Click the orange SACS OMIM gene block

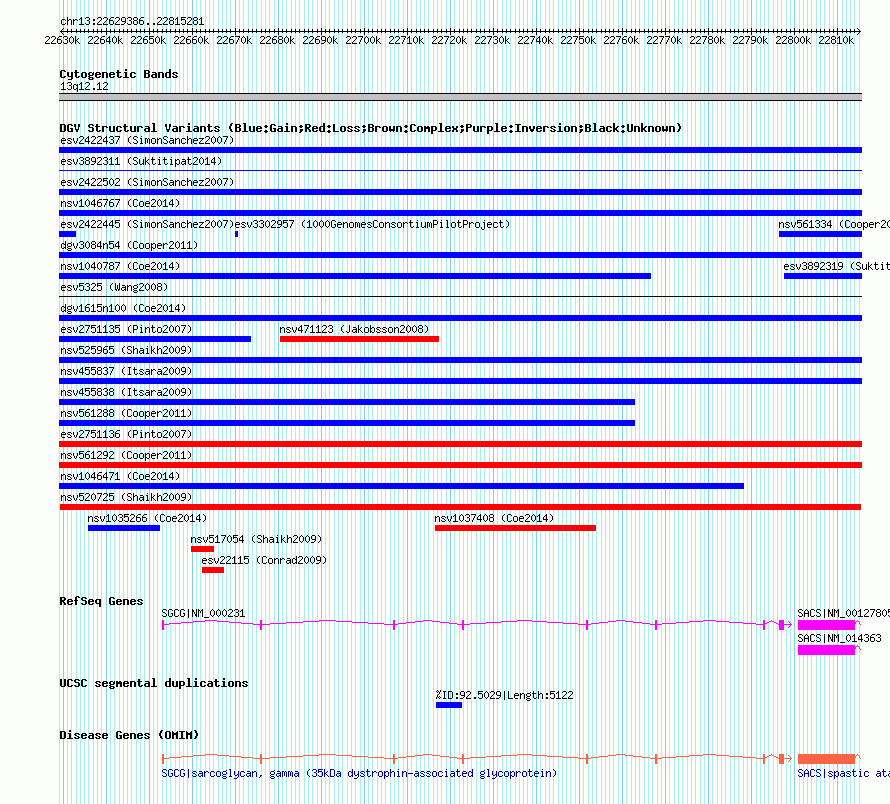click(826, 759)
